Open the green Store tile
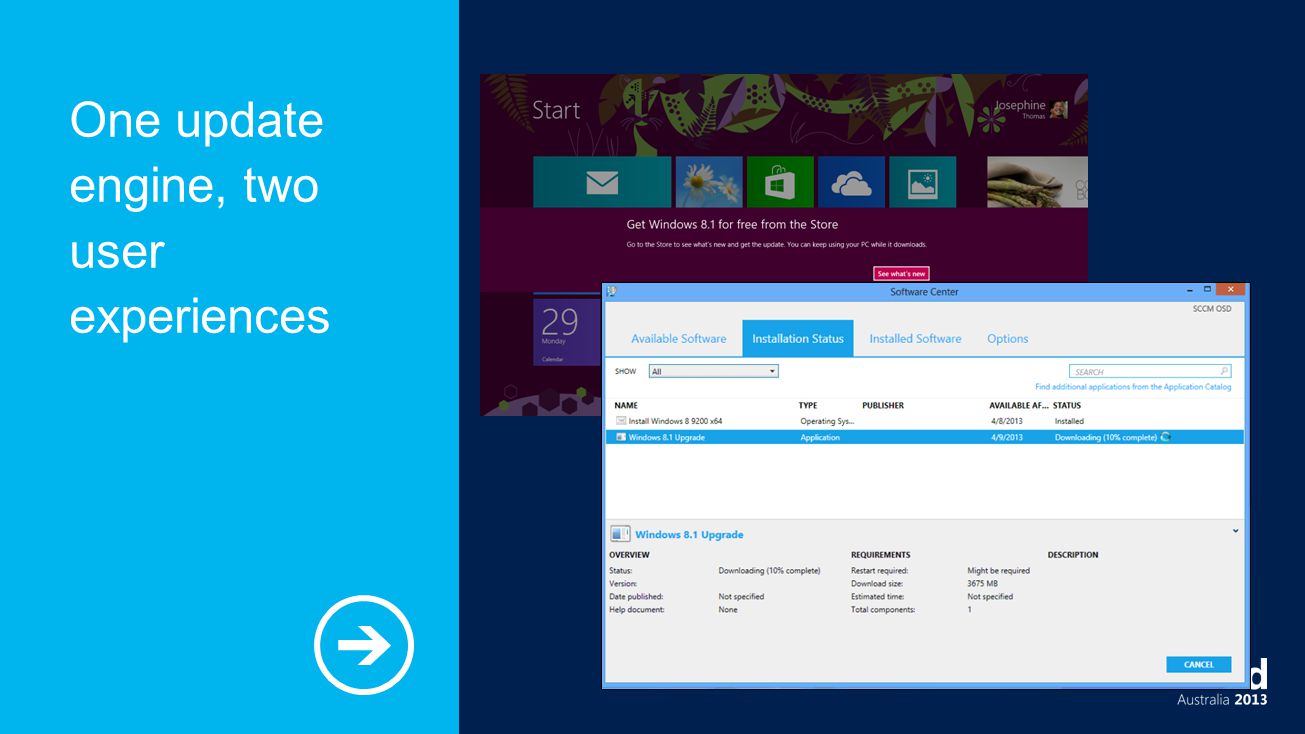The height and width of the screenshot is (734, 1305). (780, 182)
